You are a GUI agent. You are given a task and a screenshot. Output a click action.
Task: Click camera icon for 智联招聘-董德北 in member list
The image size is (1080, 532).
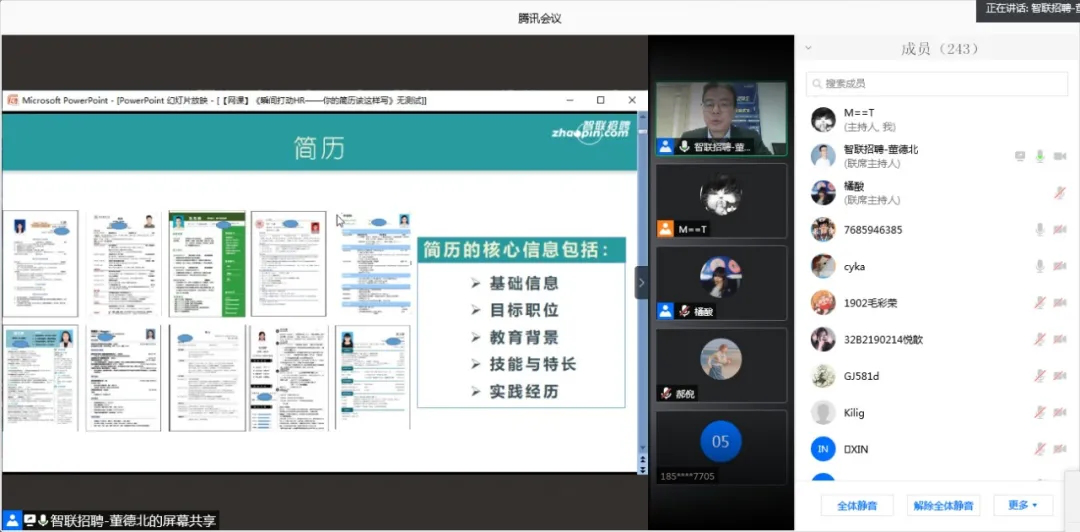[1060, 156]
